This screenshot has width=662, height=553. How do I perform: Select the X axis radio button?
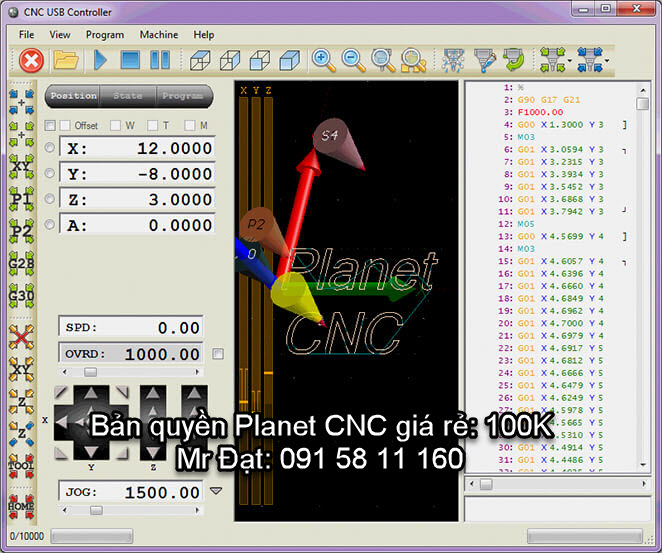pyautogui.click(x=49, y=147)
